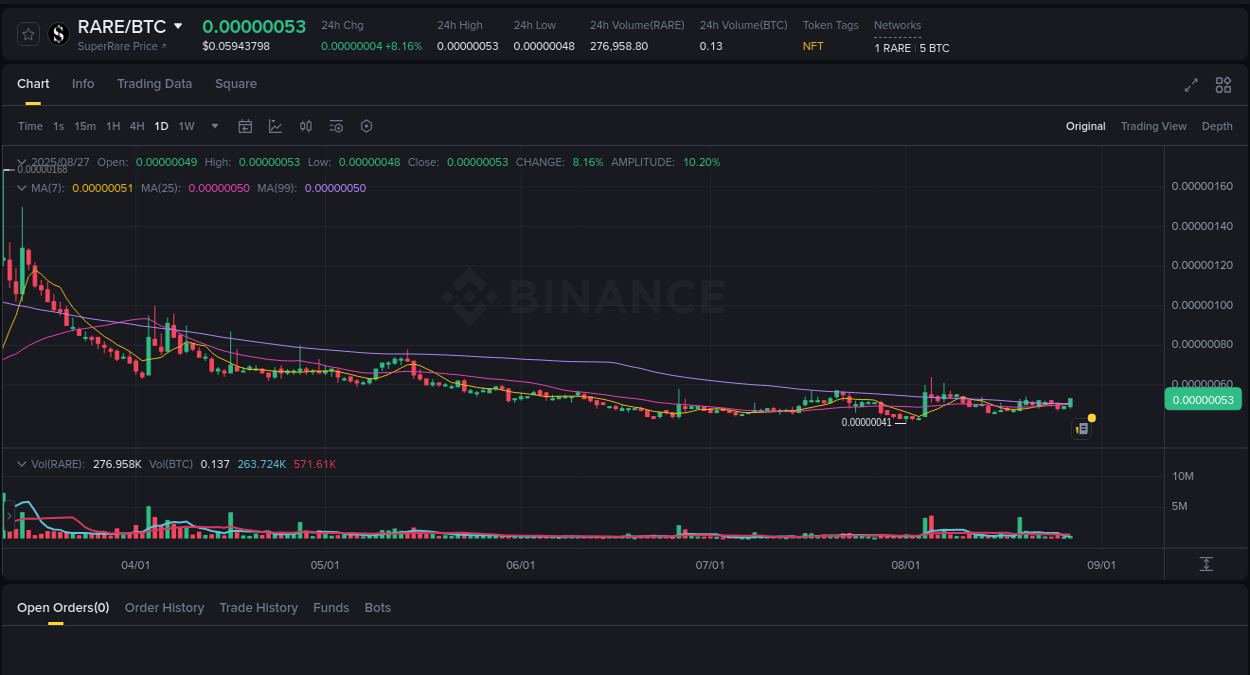Viewport: 1250px width, 675px height.
Task: Switch to the Trading Data tab
Action: pos(154,84)
